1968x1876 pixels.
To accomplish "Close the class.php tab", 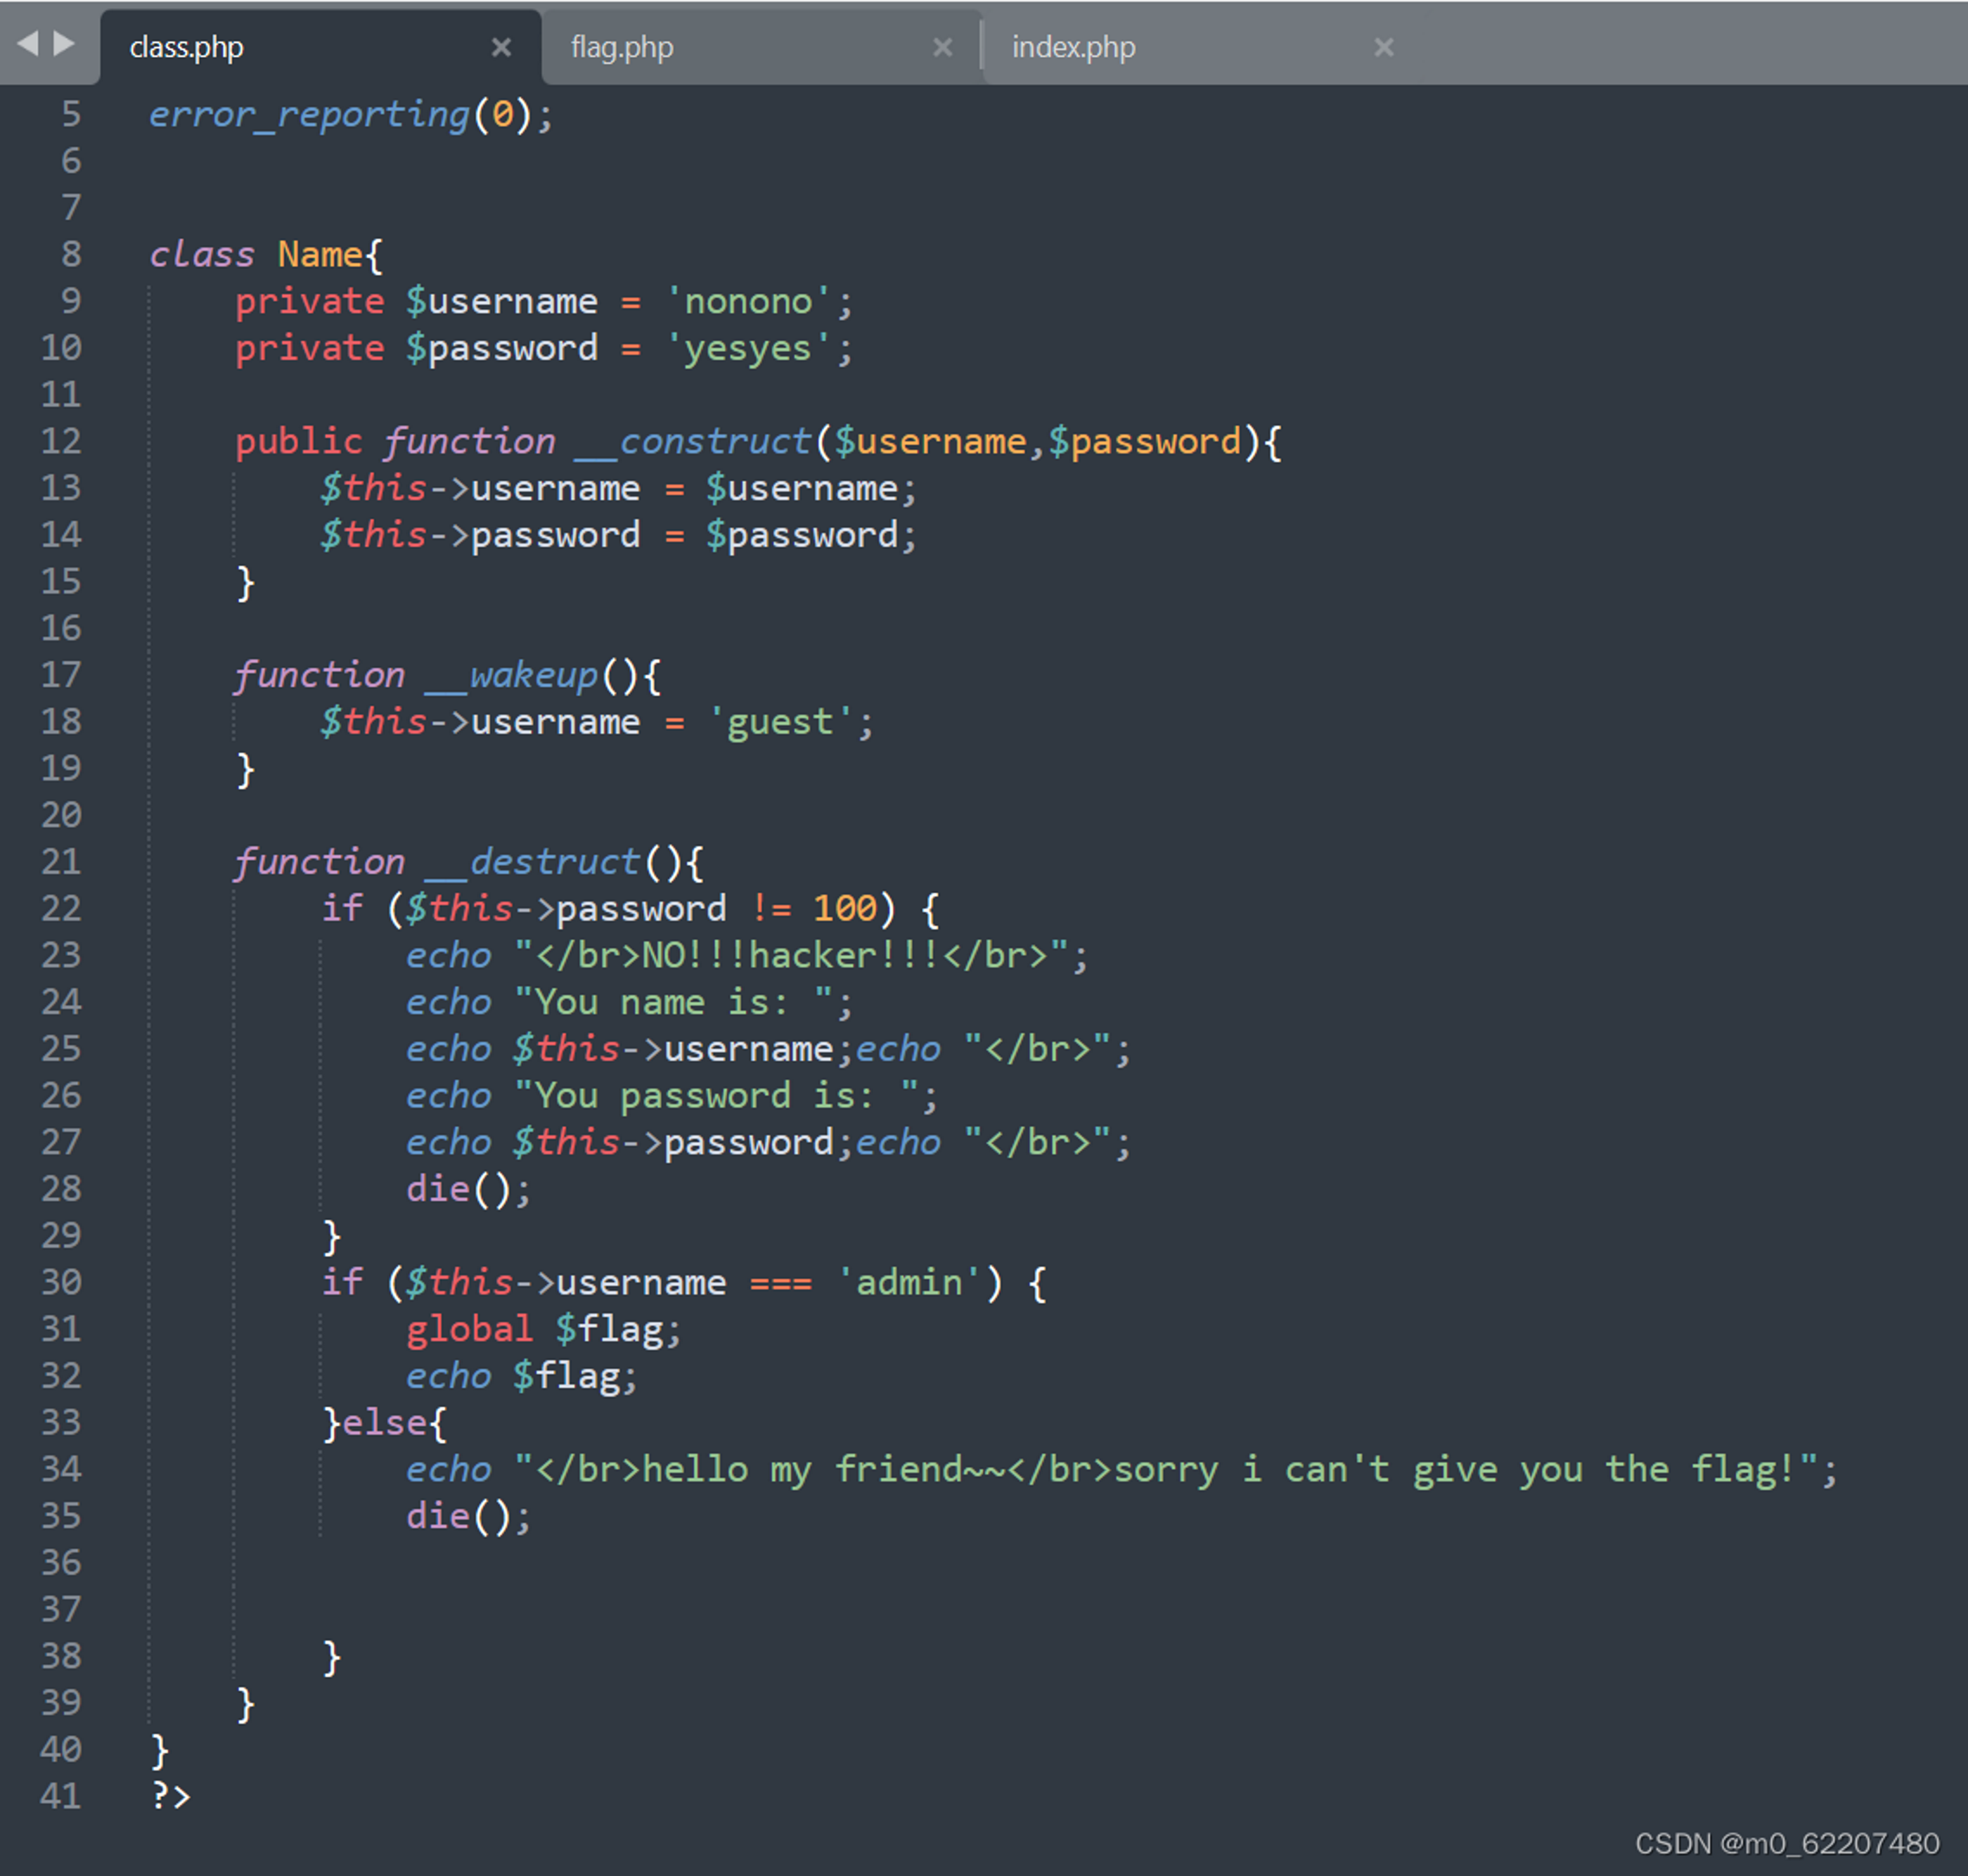I will tap(501, 47).
